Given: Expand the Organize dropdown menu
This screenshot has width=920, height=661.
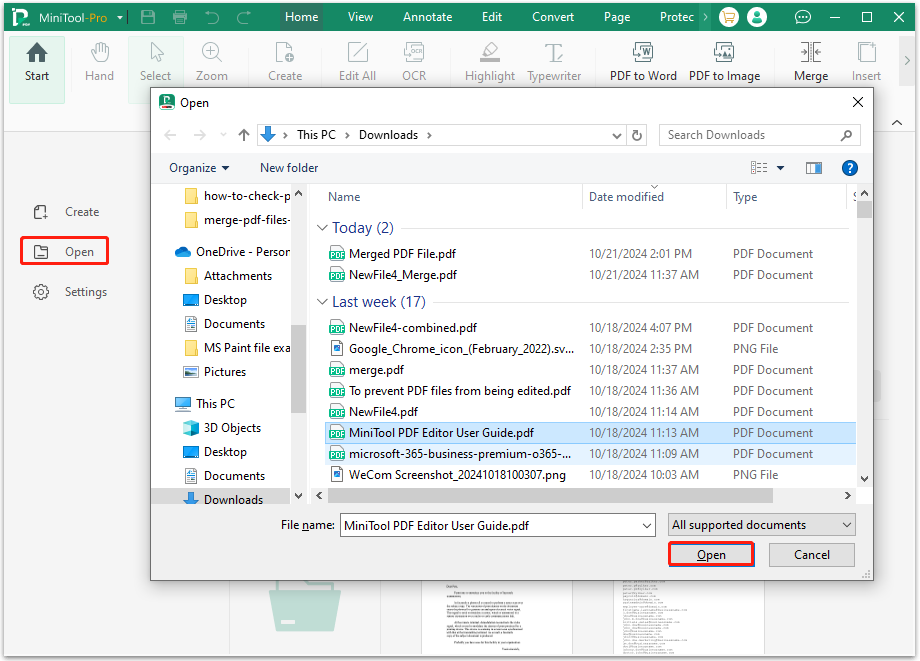Looking at the screenshot, I should click(199, 168).
